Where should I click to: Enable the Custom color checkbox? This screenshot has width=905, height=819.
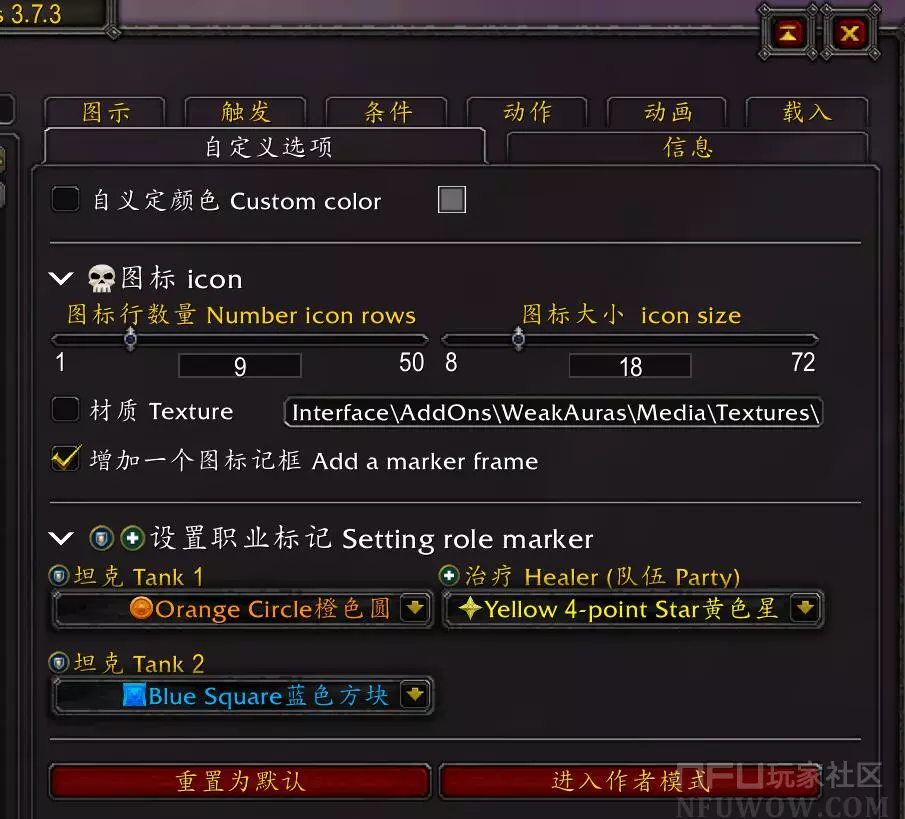(65, 200)
